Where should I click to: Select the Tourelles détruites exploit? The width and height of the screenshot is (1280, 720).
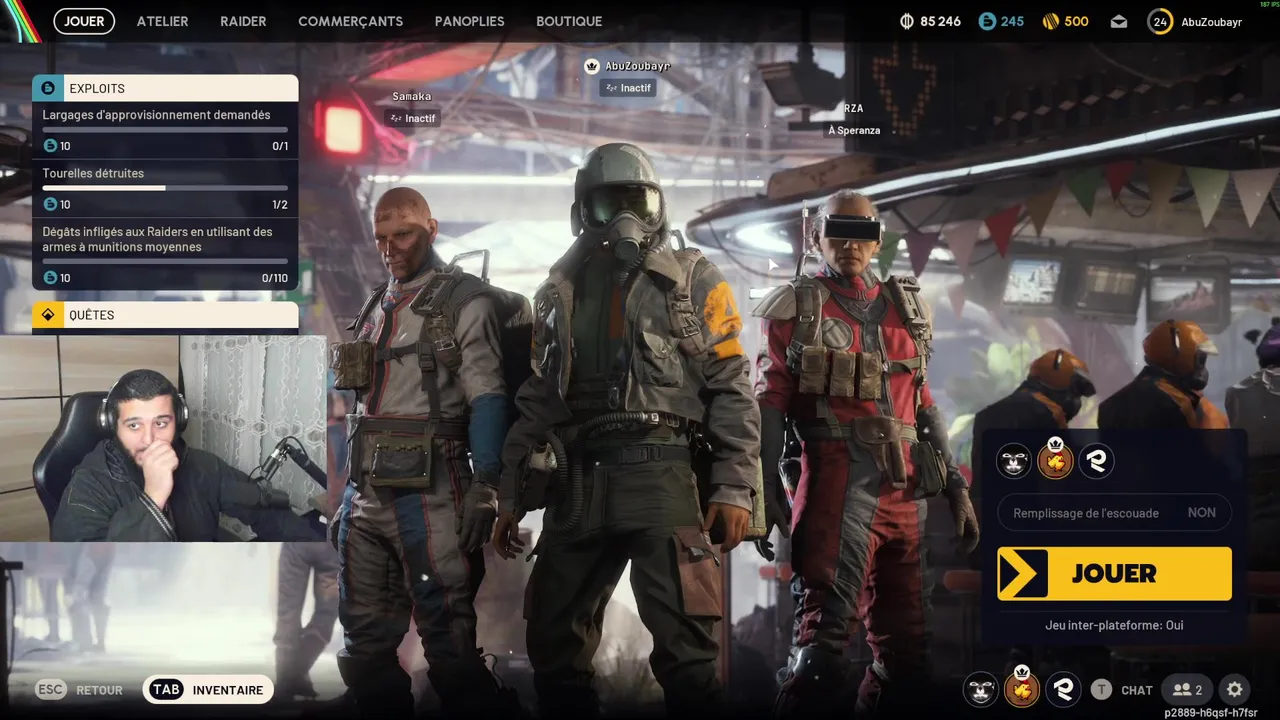(165, 189)
